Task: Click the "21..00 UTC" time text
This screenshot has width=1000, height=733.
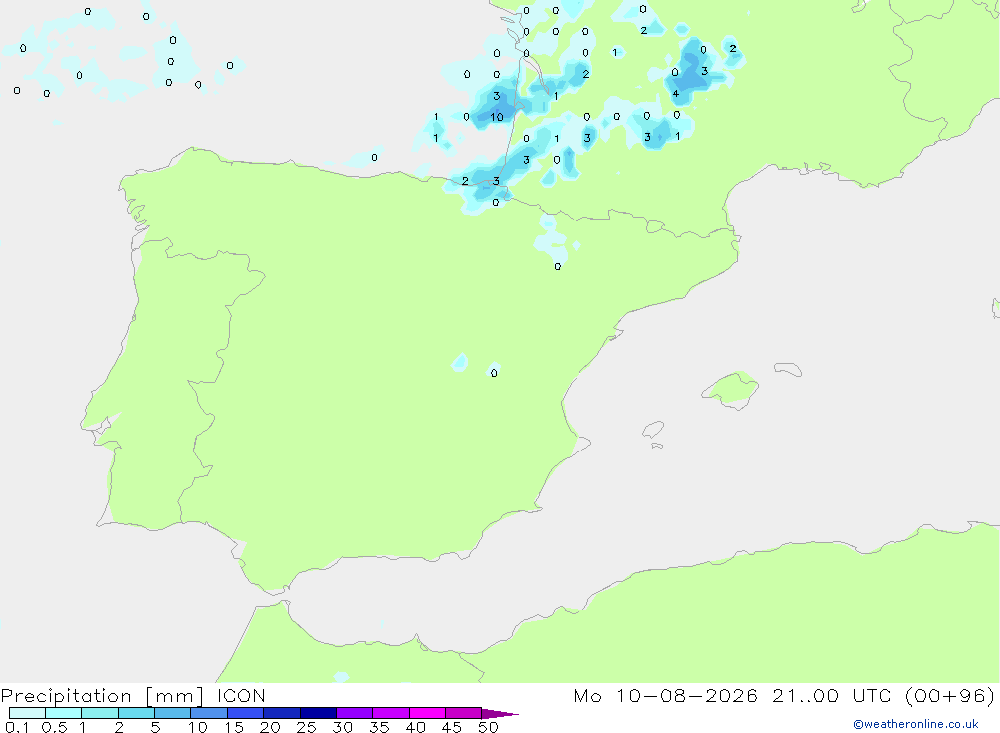Action: point(831,696)
